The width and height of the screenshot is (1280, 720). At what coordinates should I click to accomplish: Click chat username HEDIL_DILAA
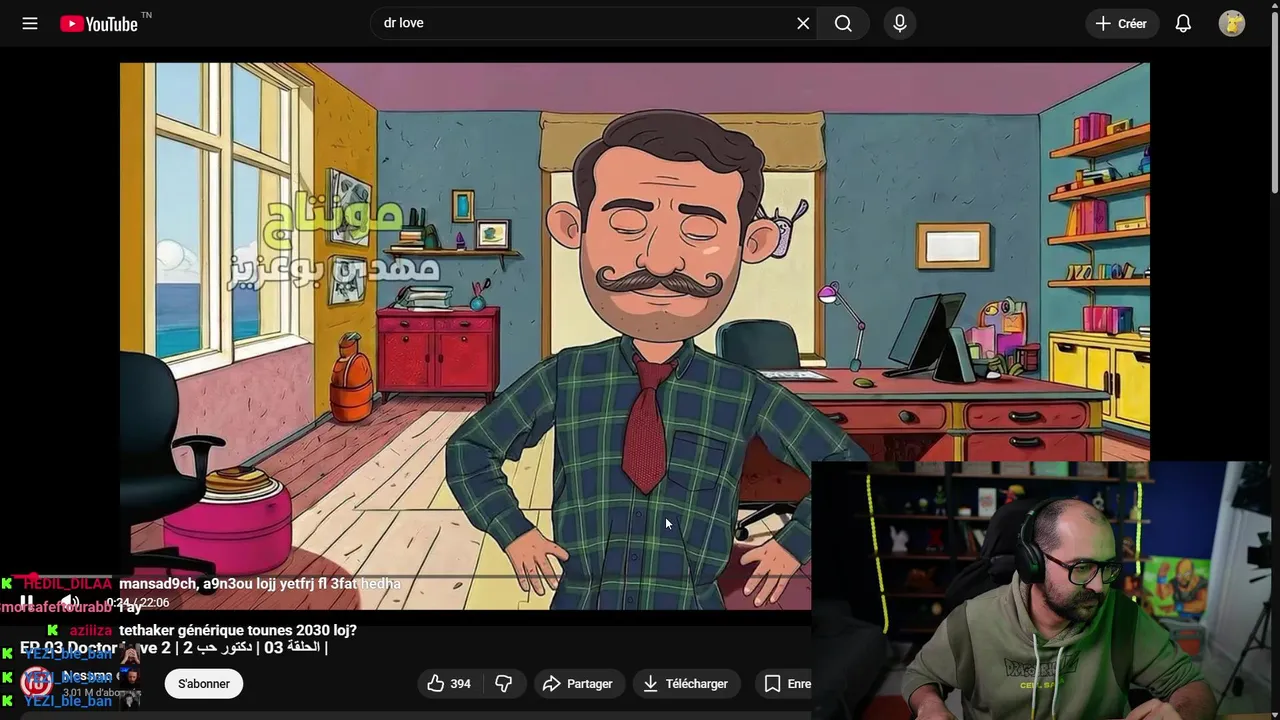pyautogui.click(x=68, y=584)
